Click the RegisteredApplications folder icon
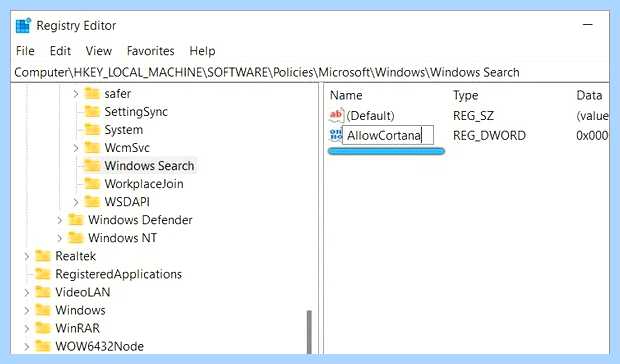This screenshot has height=364, width=620. click(43, 274)
